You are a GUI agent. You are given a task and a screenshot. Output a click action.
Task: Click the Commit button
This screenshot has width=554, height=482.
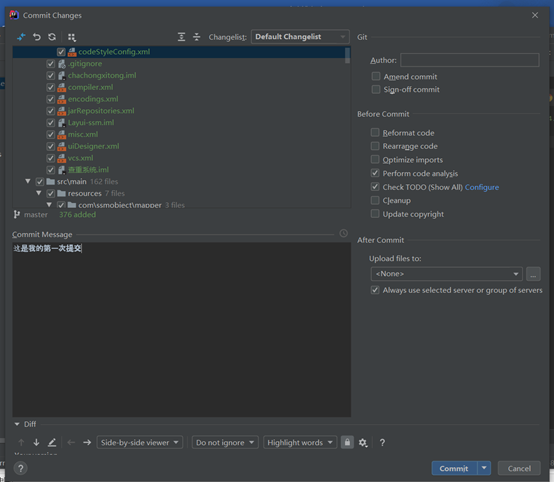click(454, 468)
